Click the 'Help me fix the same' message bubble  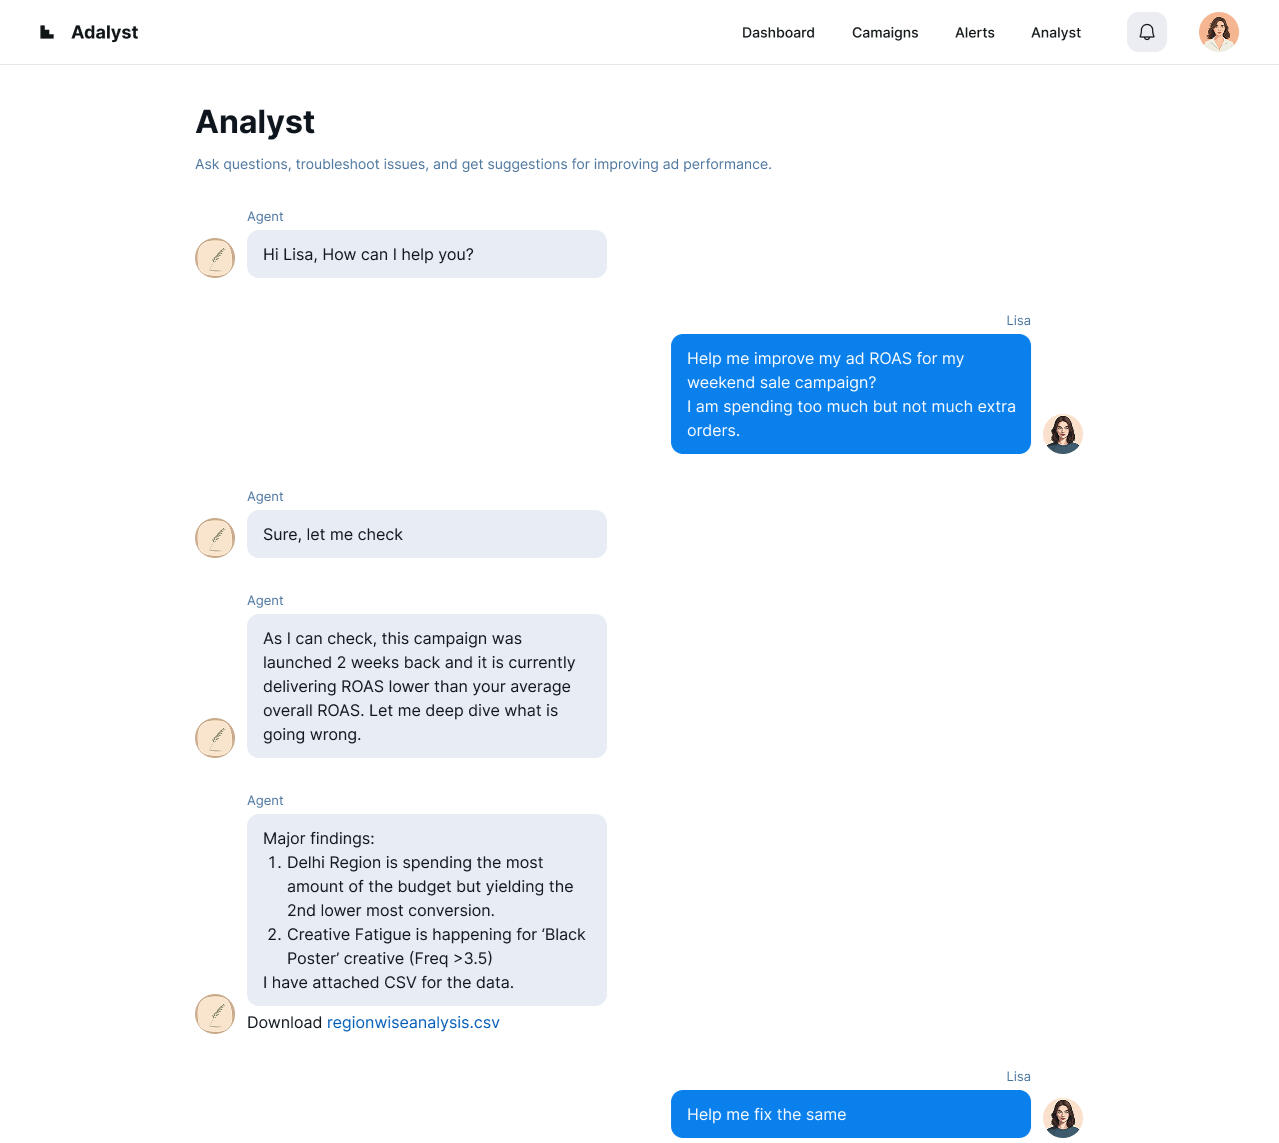click(850, 1114)
